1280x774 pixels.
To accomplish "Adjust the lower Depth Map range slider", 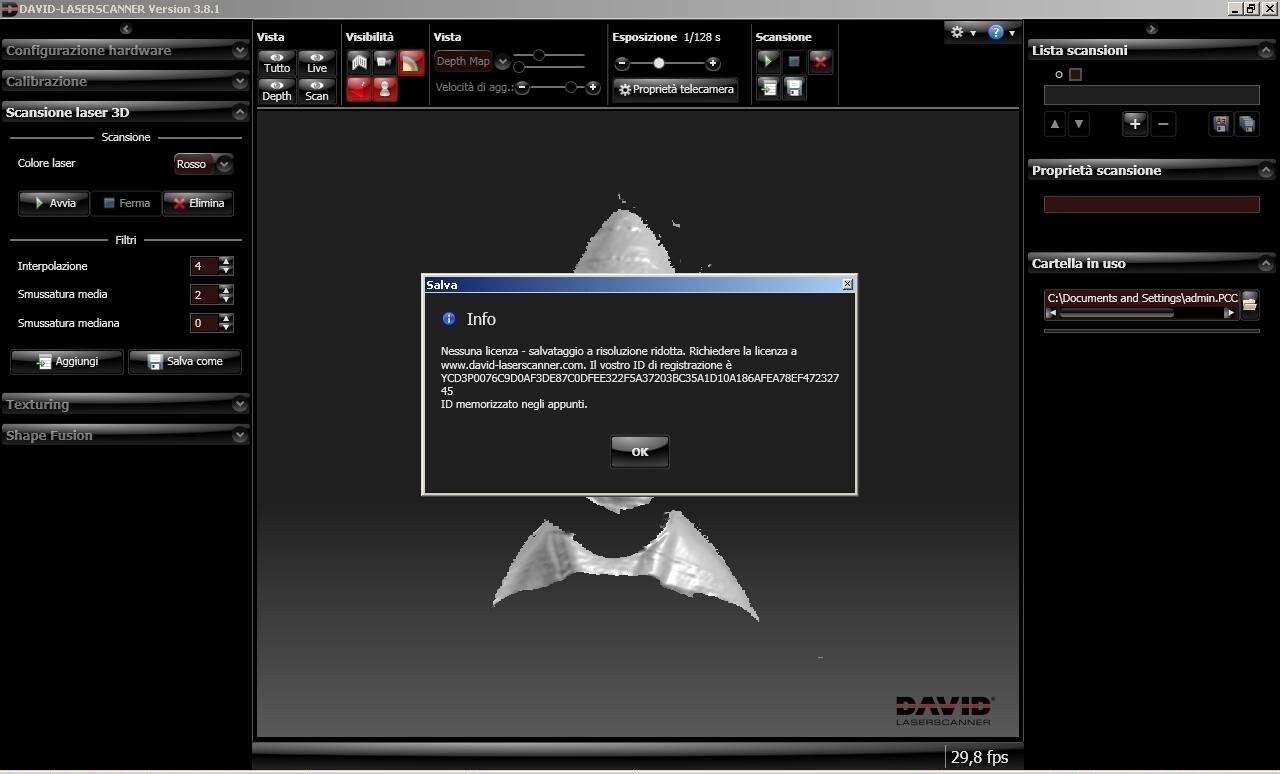I will [x=519, y=67].
